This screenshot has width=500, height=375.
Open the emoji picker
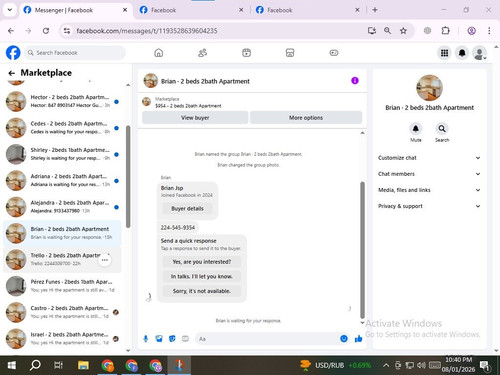pyautogui.click(x=344, y=339)
